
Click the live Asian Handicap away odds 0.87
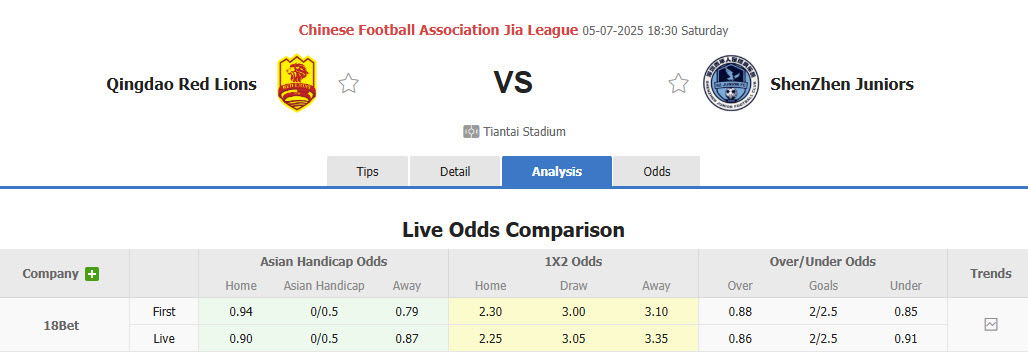click(x=406, y=339)
